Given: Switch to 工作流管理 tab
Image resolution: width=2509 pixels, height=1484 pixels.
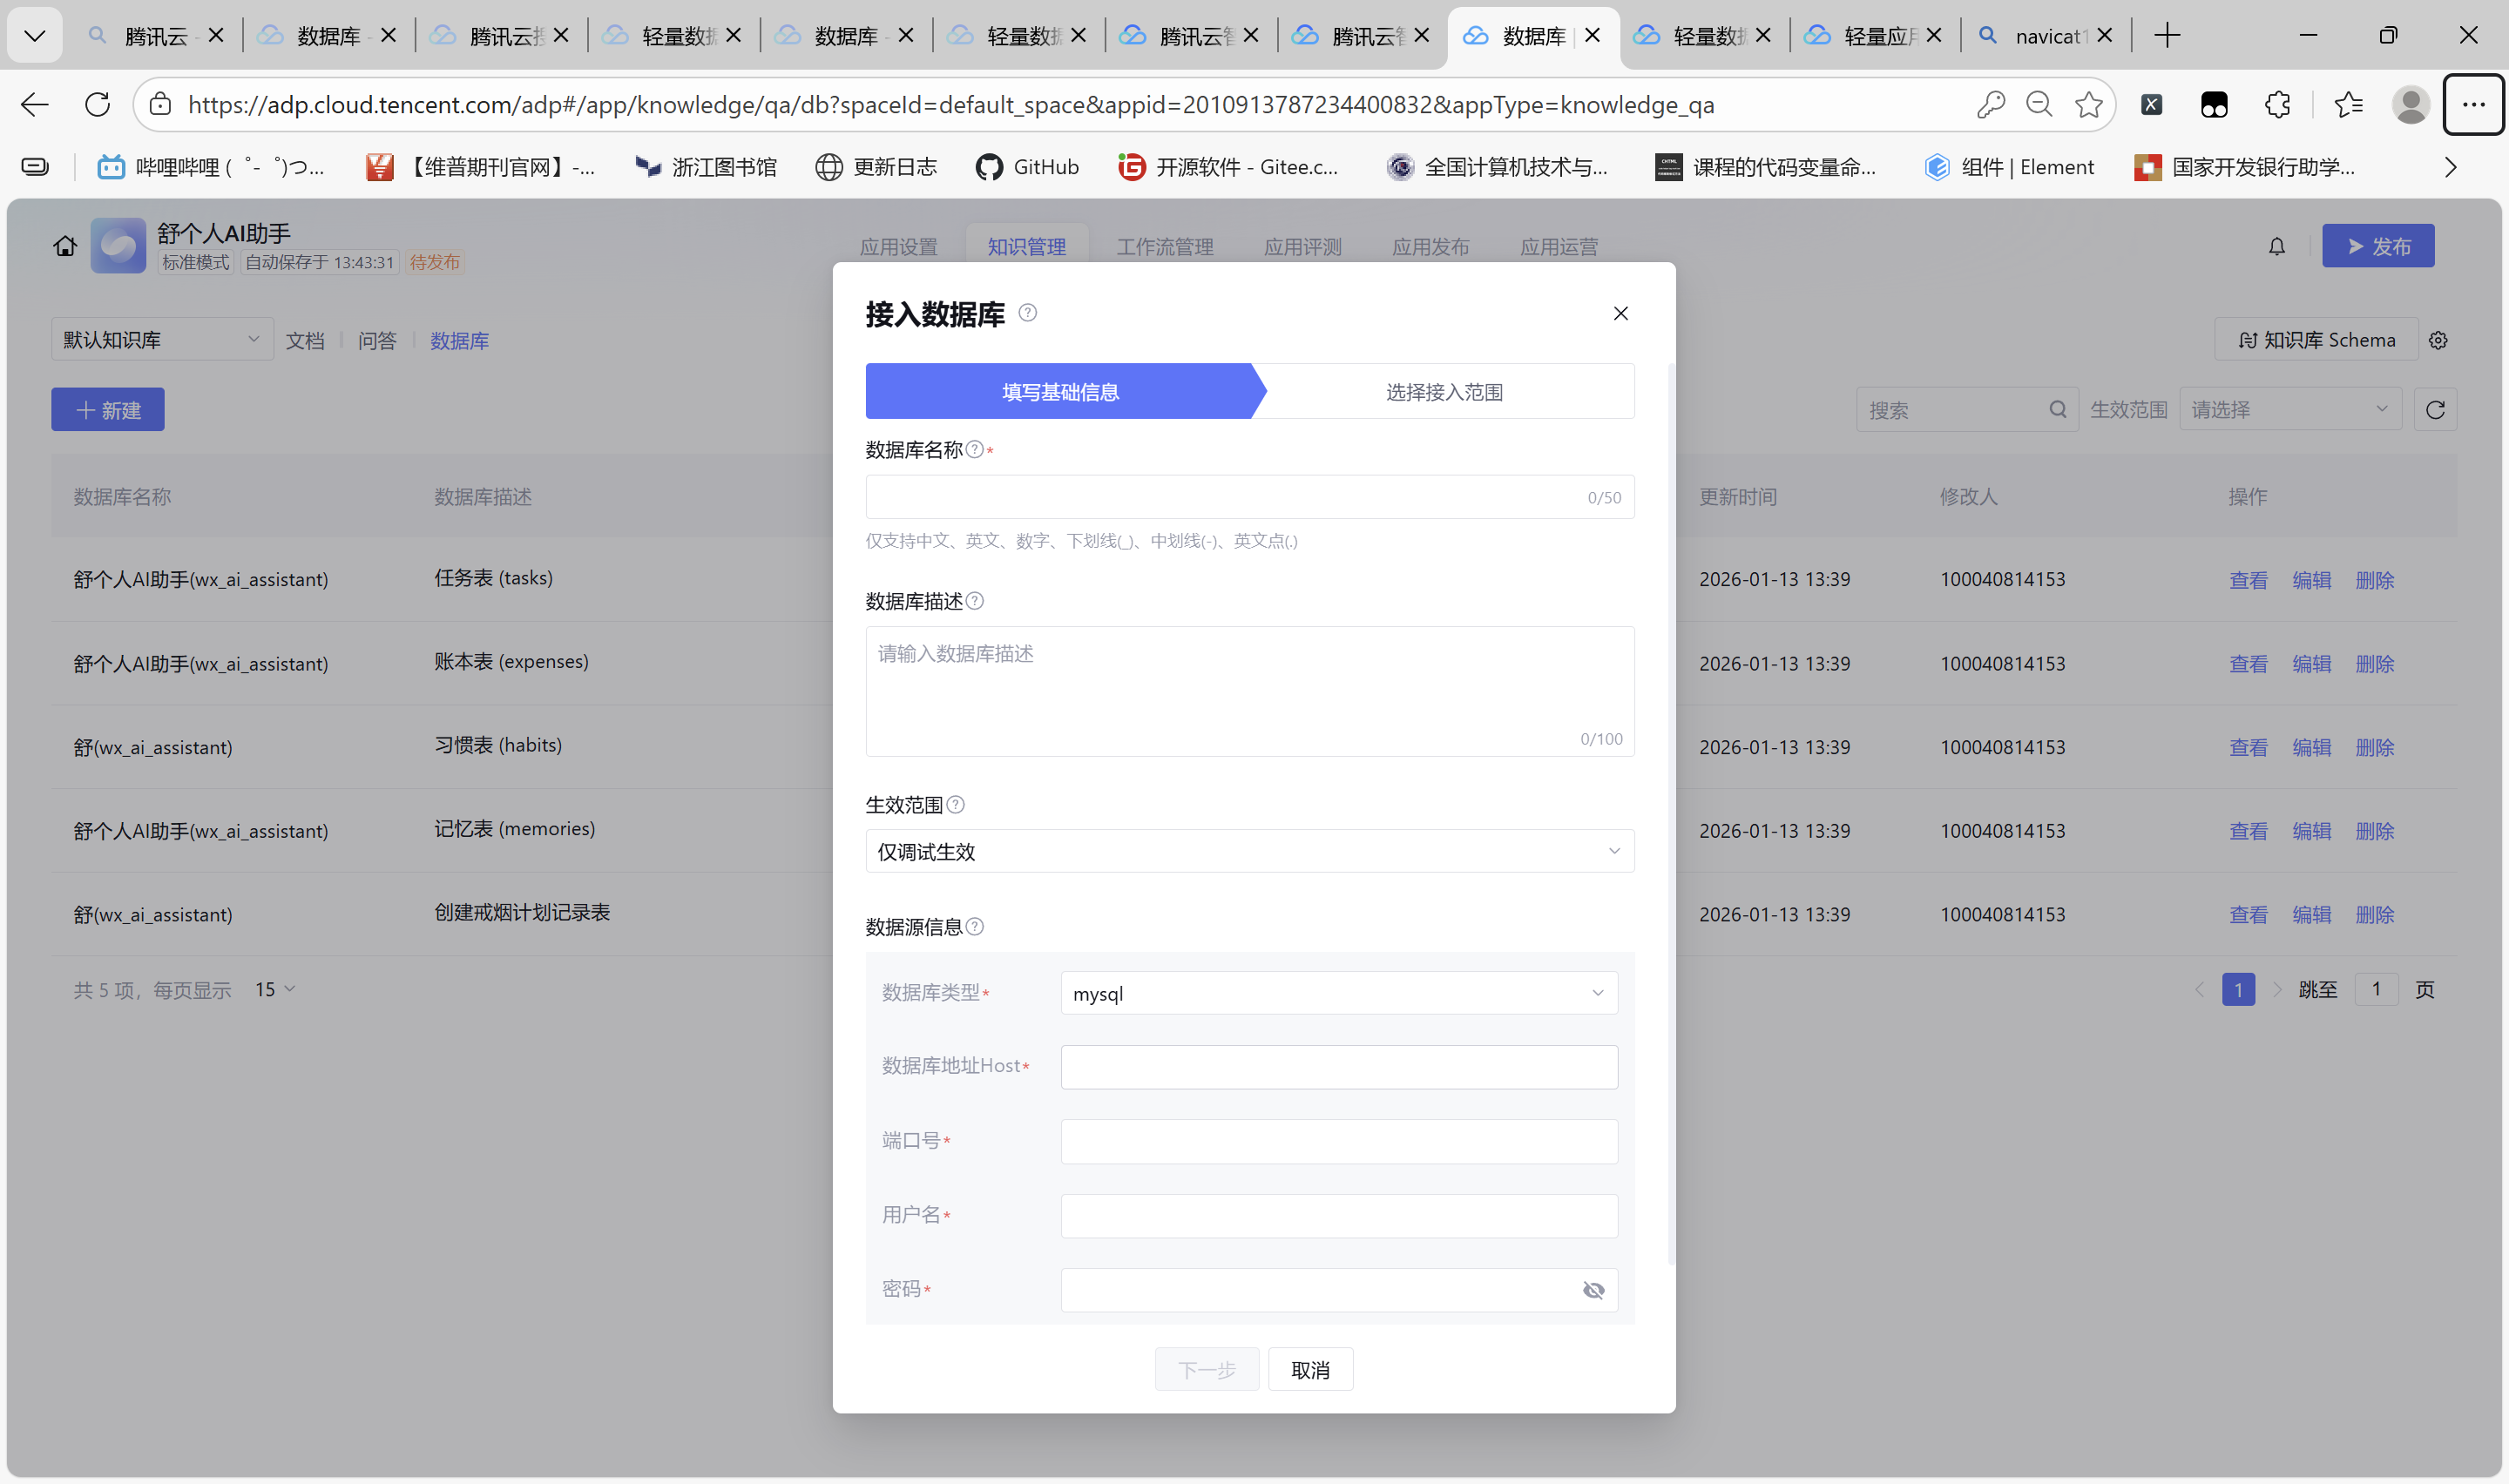Looking at the screenshot, I should pos(1164,246).
